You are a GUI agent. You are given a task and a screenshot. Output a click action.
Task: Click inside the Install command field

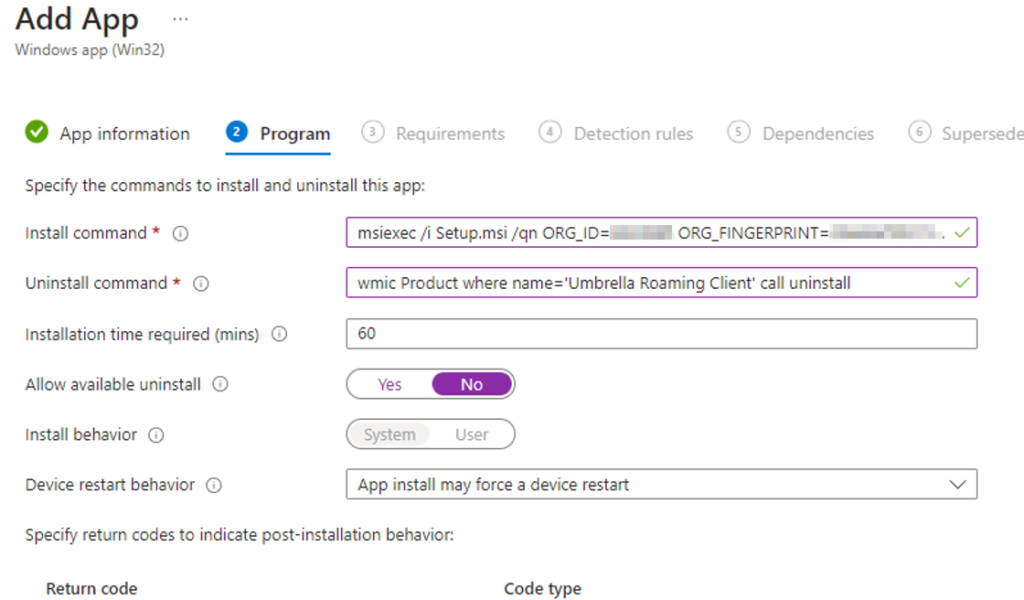(650, 233)
